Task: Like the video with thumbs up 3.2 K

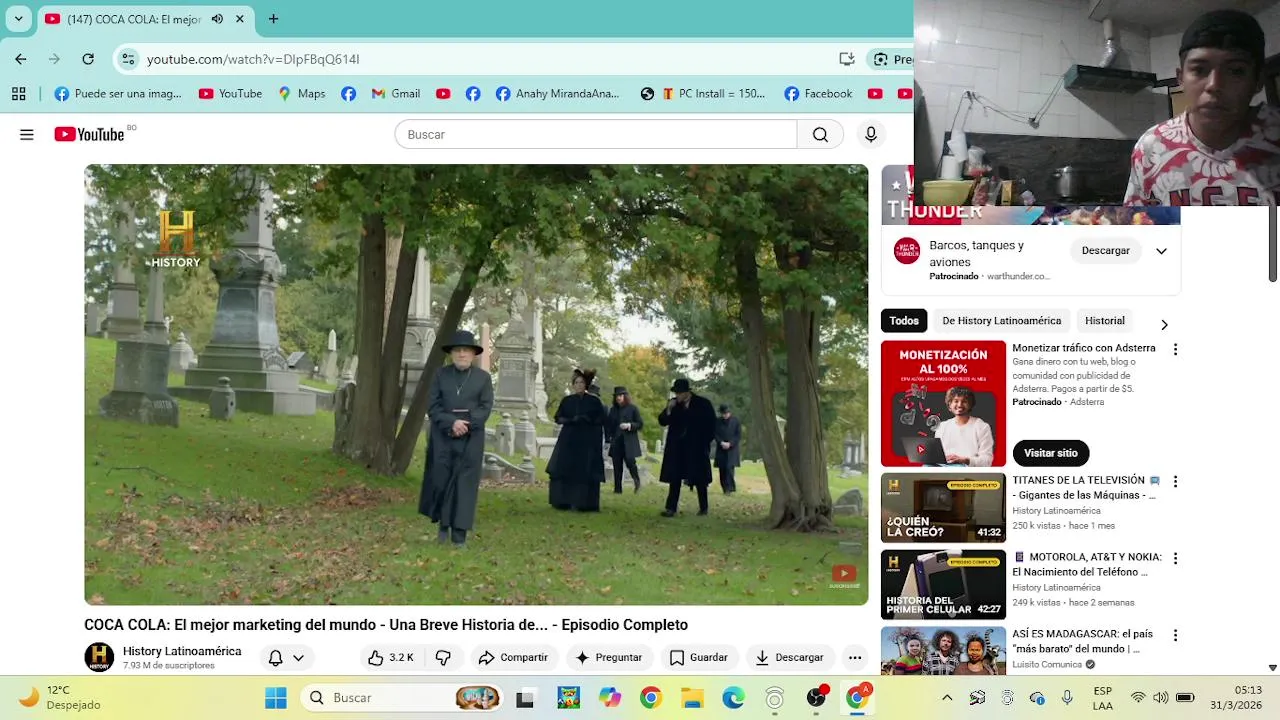Action: (391, 657)
